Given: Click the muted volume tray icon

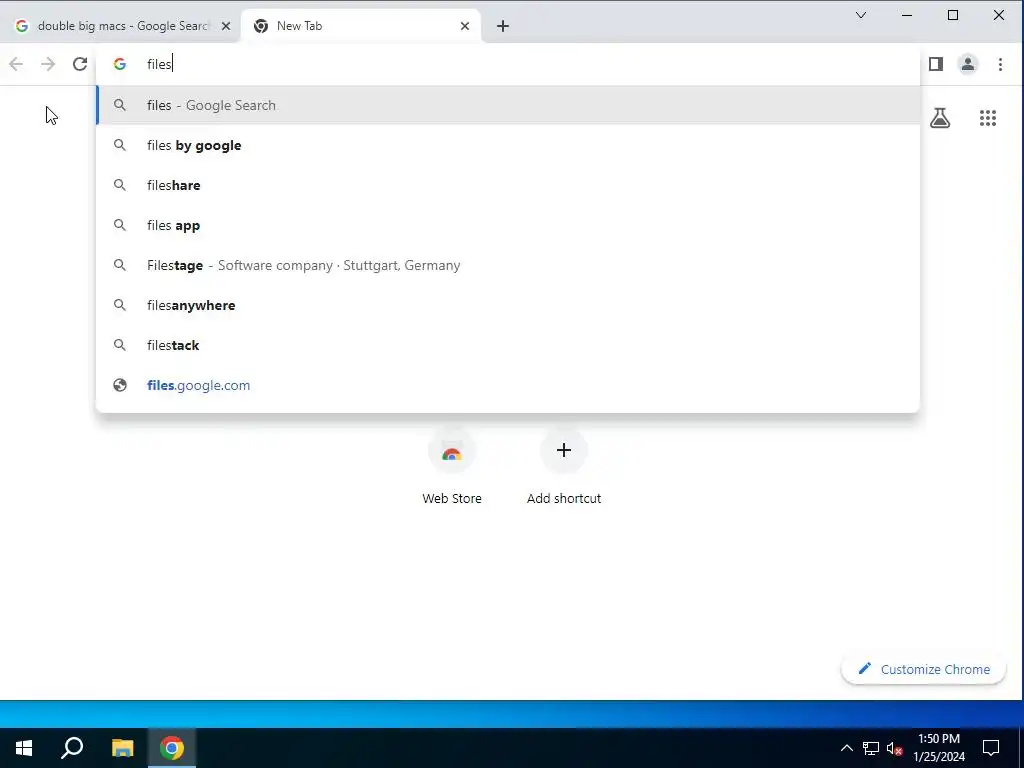Looking at the screenshot, I should (x=895, y=748).
